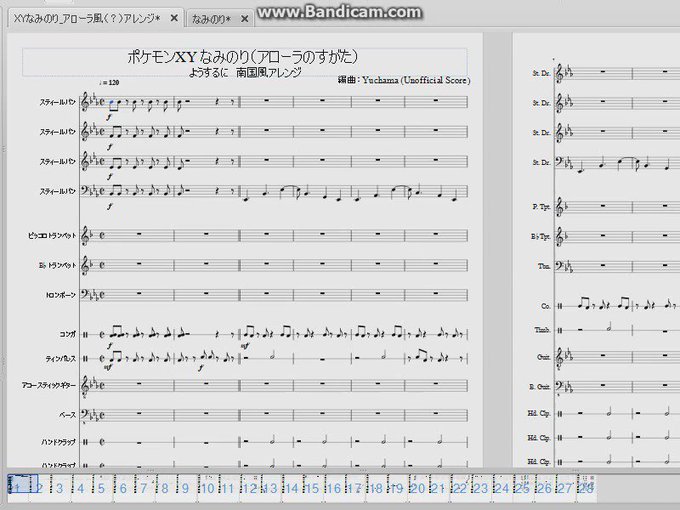Jump to page 11 in the navigator
Screen dimensions: 680x510
228,489
